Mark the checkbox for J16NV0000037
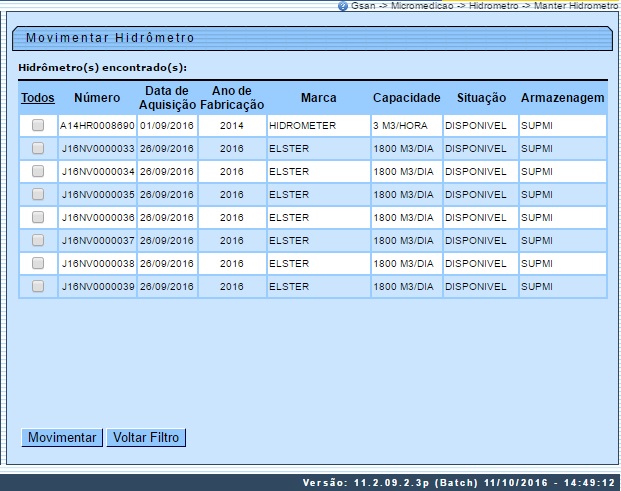 click(x=38, y=240)
